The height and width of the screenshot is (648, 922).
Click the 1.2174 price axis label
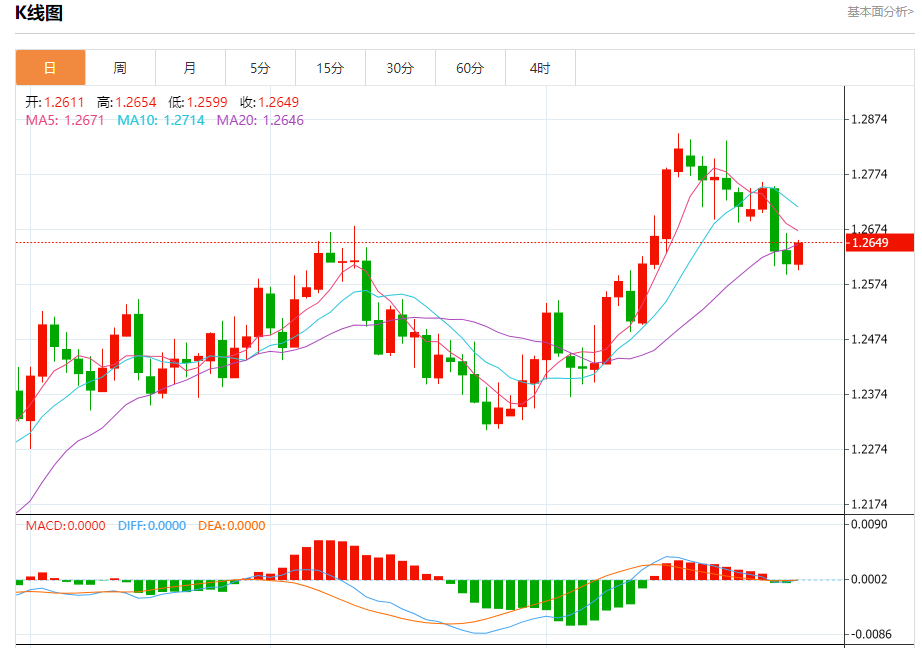(x=869, y=504)
